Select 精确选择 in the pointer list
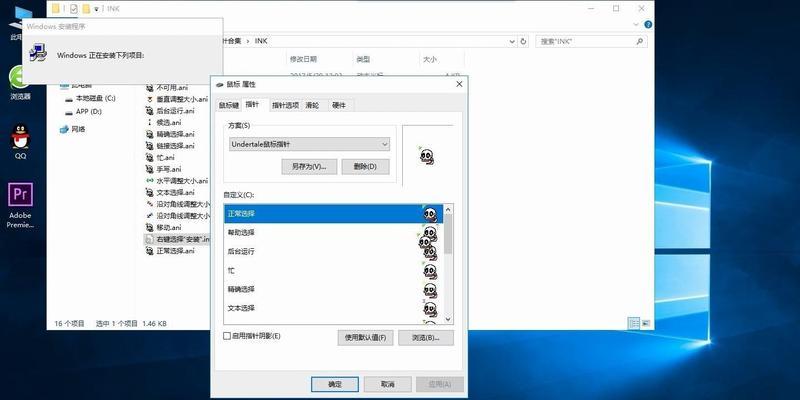The width and height of the screenshot is (800, 400). (334, 289)
